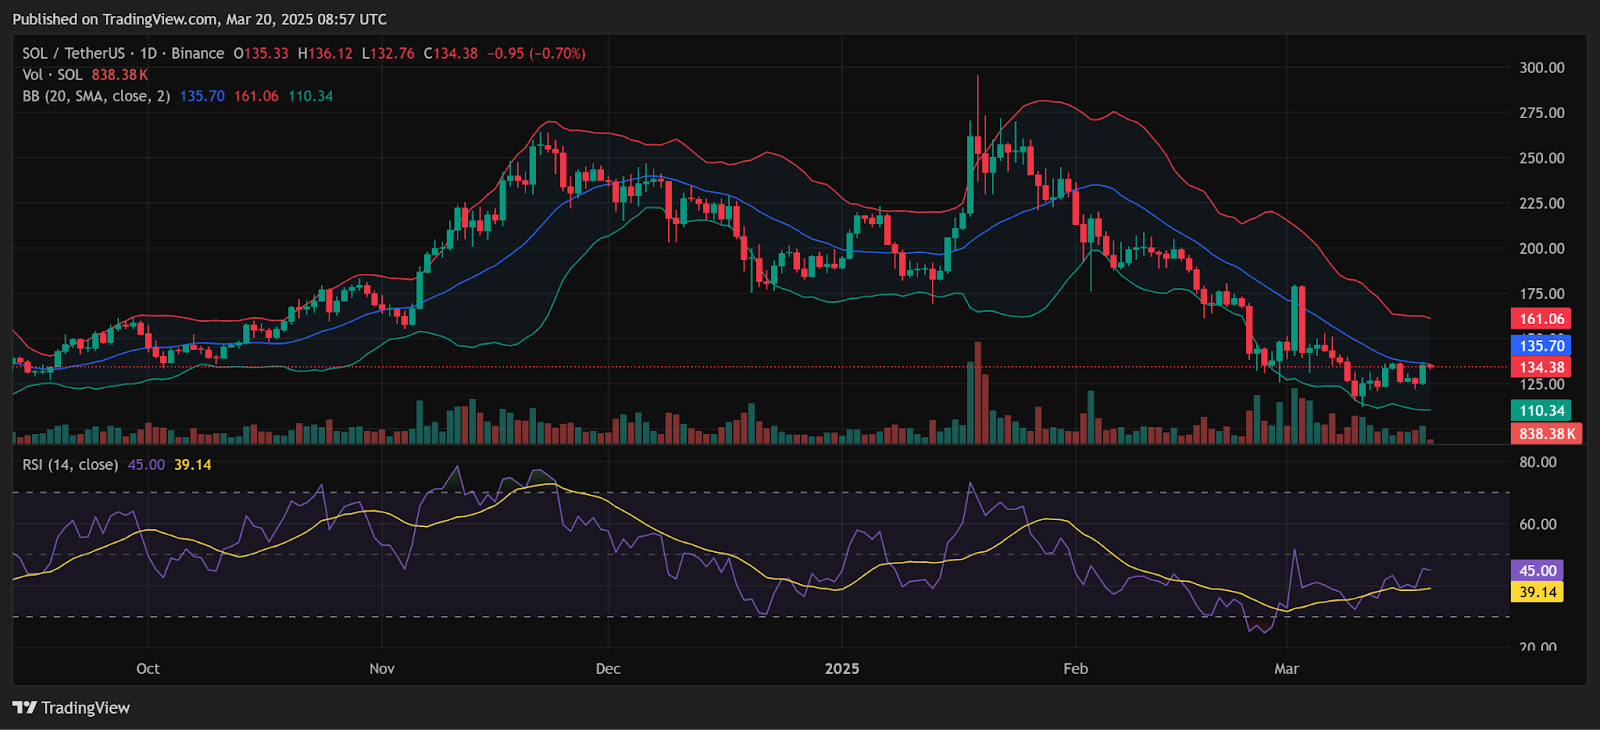Select the red 134.38 current price tag
Image resolution: width=1600 pixels, height=730 pixels.
(1541, 367)
